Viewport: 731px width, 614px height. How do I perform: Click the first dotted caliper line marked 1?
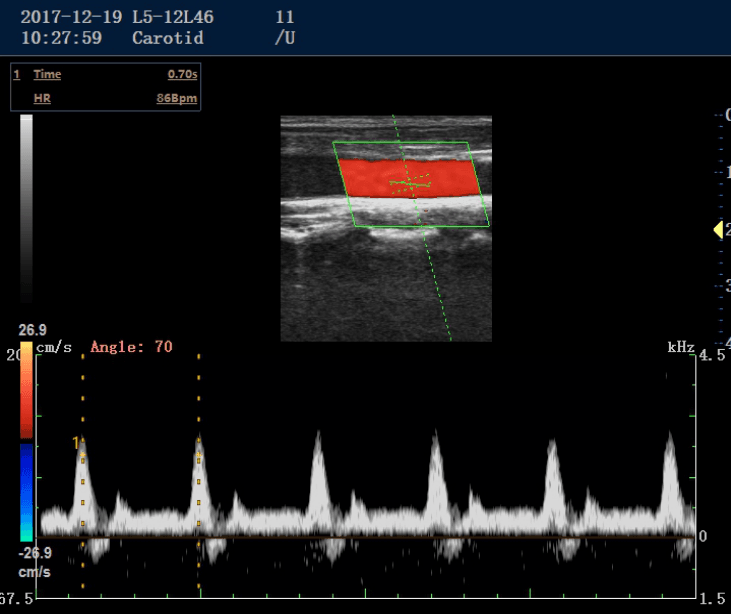[x=83, y=471]
